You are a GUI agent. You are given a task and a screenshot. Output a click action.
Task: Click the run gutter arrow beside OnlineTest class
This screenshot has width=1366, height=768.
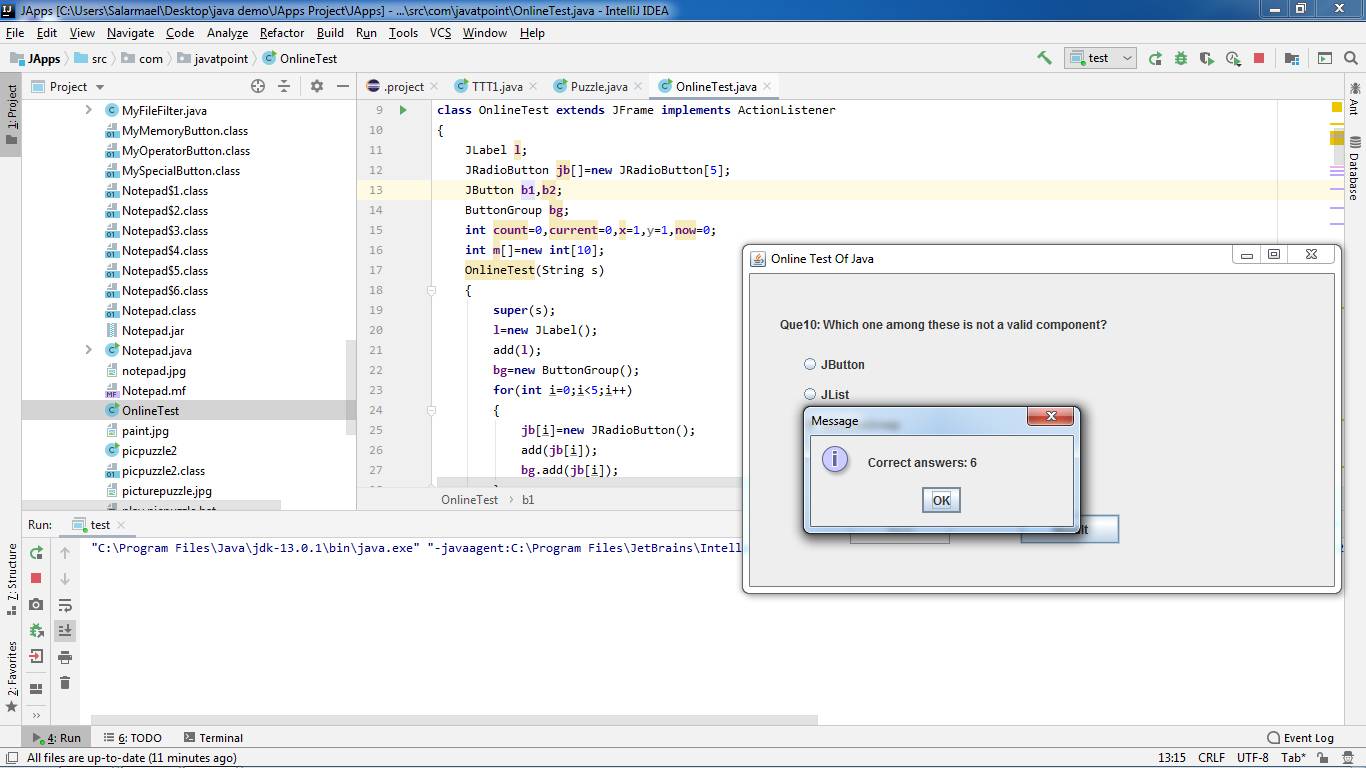(403, 110)
